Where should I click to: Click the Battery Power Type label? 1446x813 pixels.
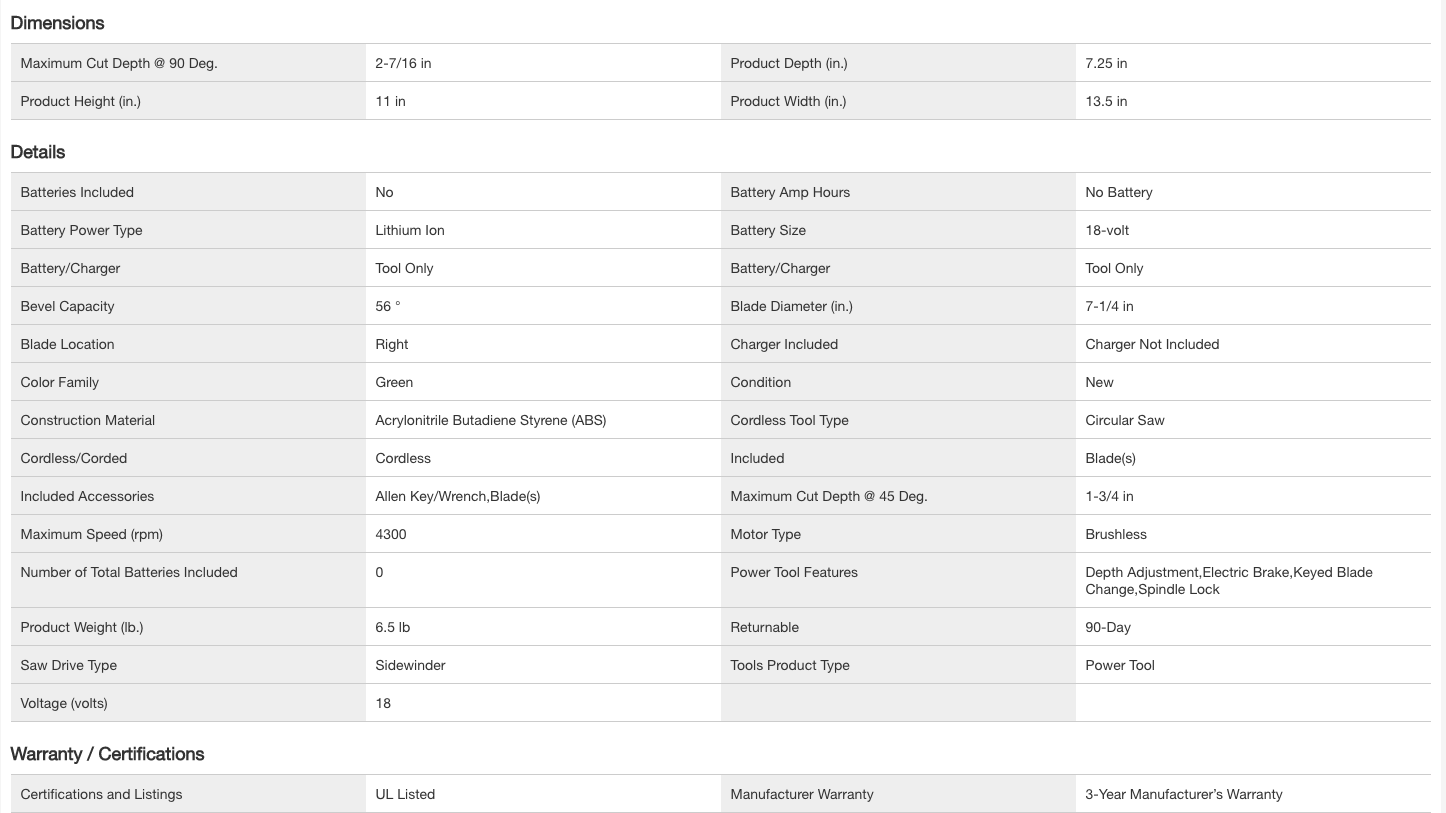[81, 230]
